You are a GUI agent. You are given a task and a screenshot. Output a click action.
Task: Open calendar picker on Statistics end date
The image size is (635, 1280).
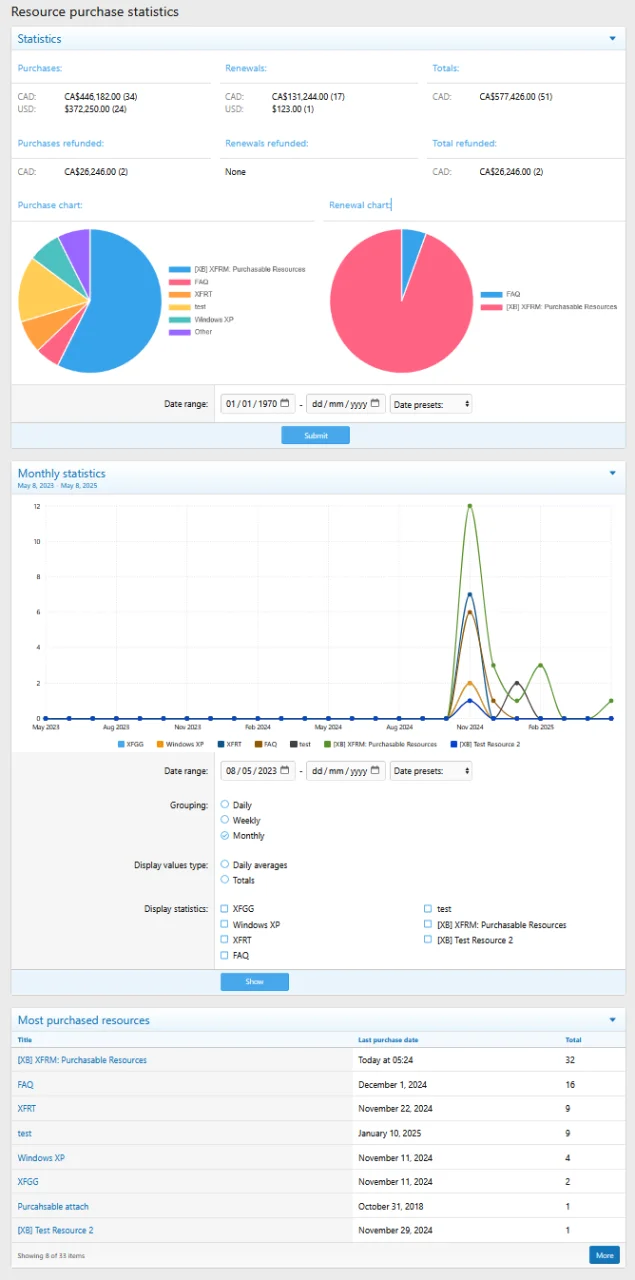[x=375, y=404]
